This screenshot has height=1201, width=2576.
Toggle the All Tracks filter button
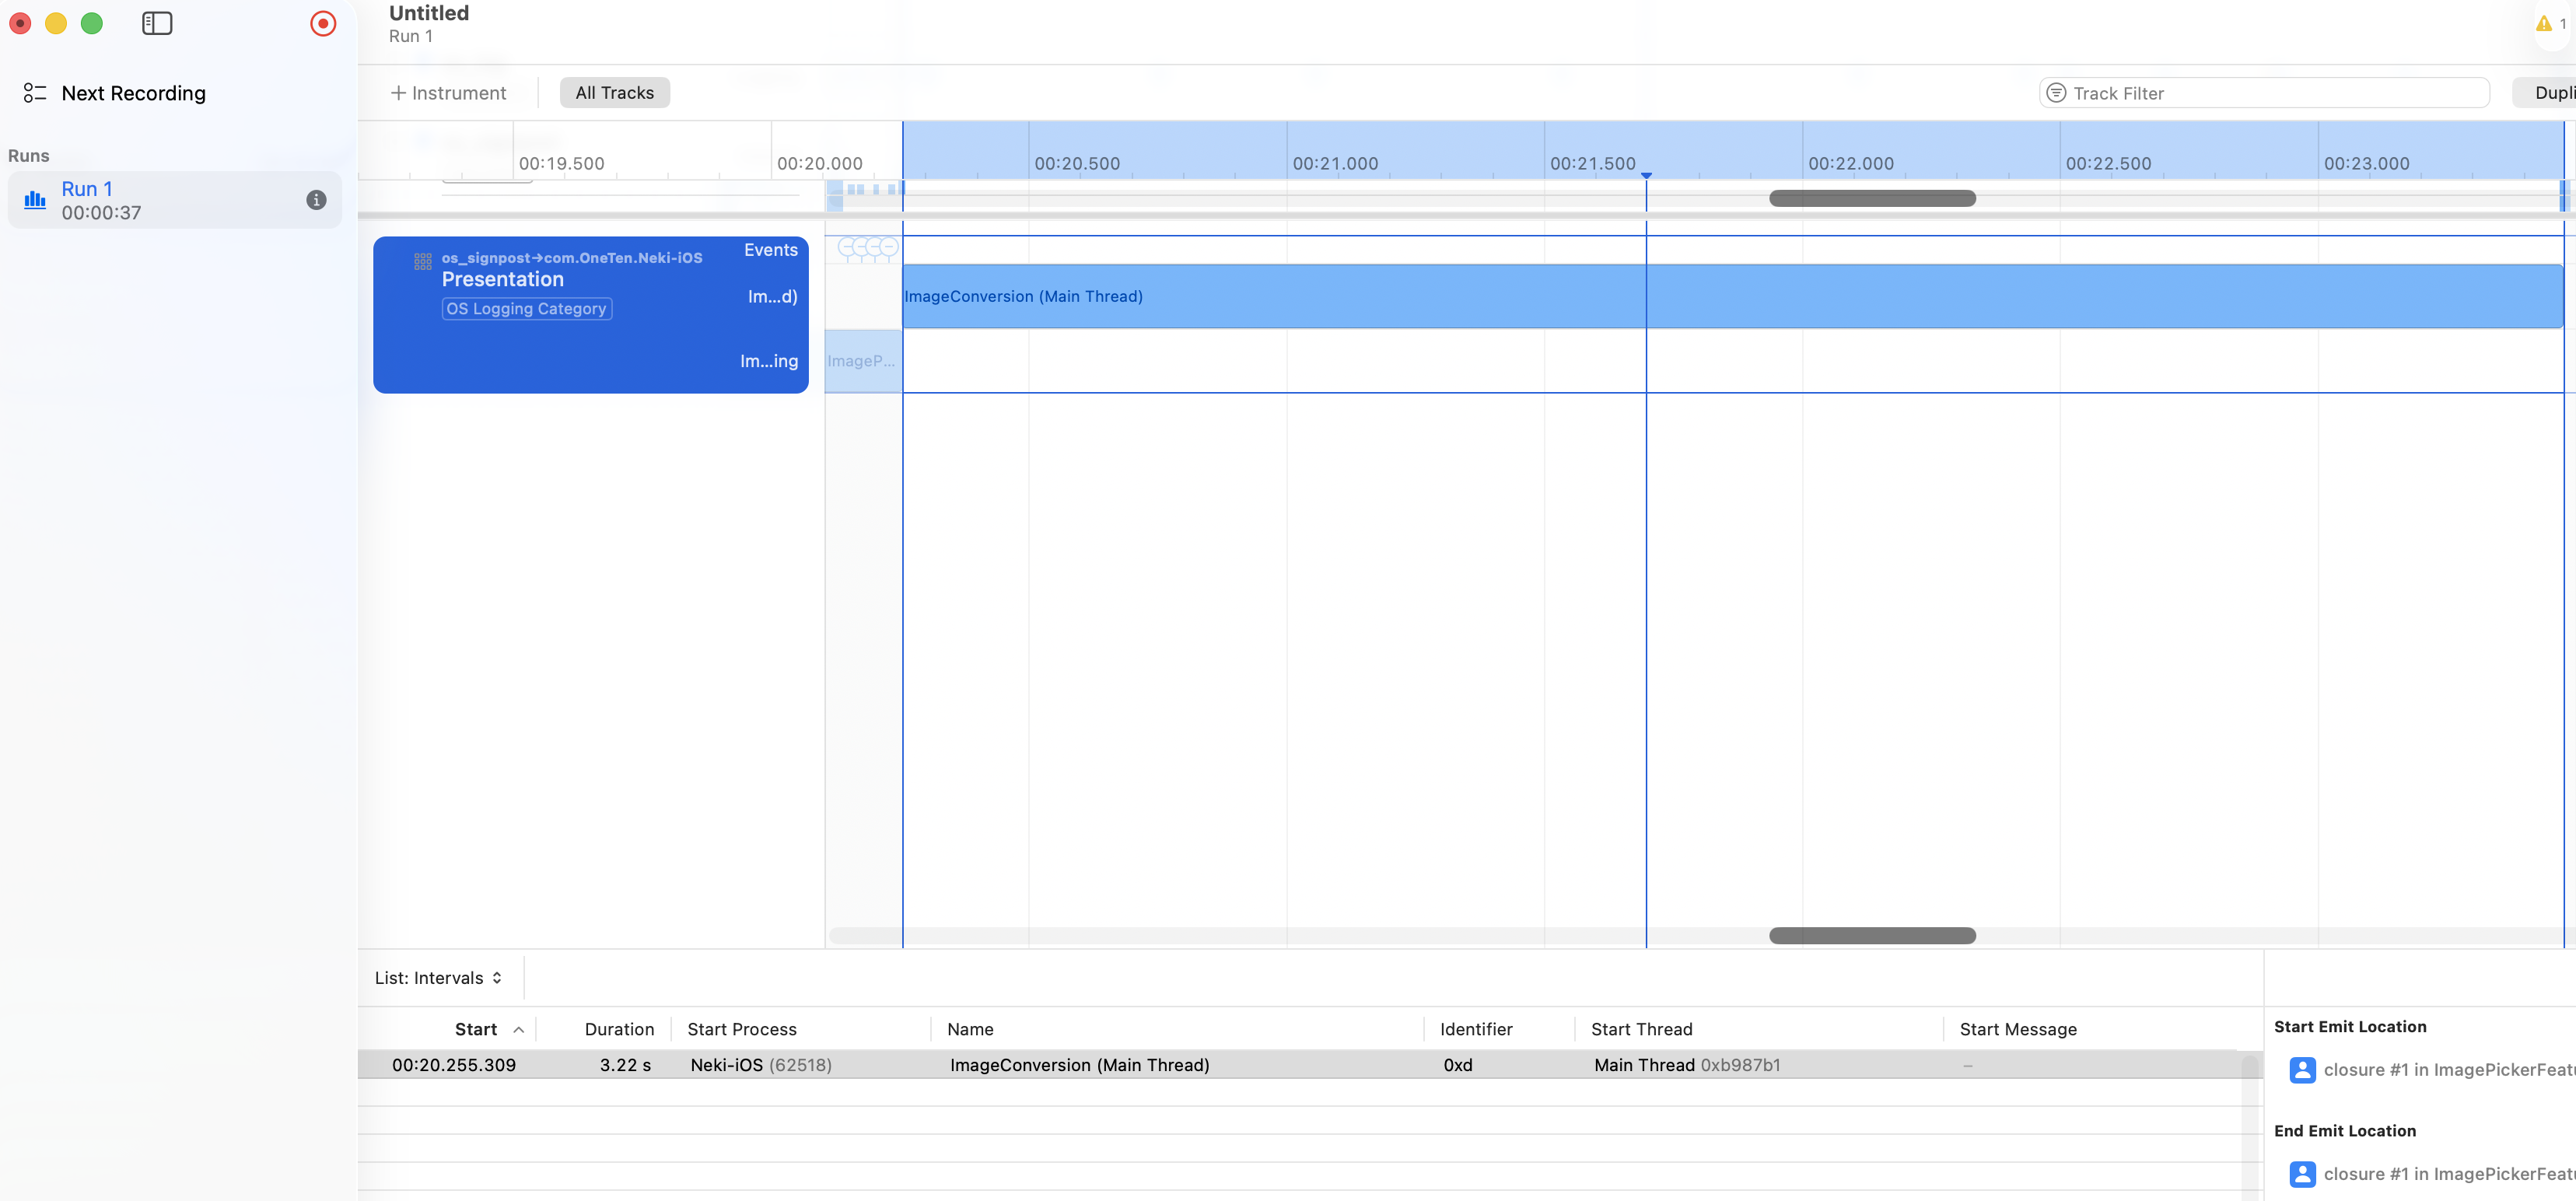(x=614, y=93)
